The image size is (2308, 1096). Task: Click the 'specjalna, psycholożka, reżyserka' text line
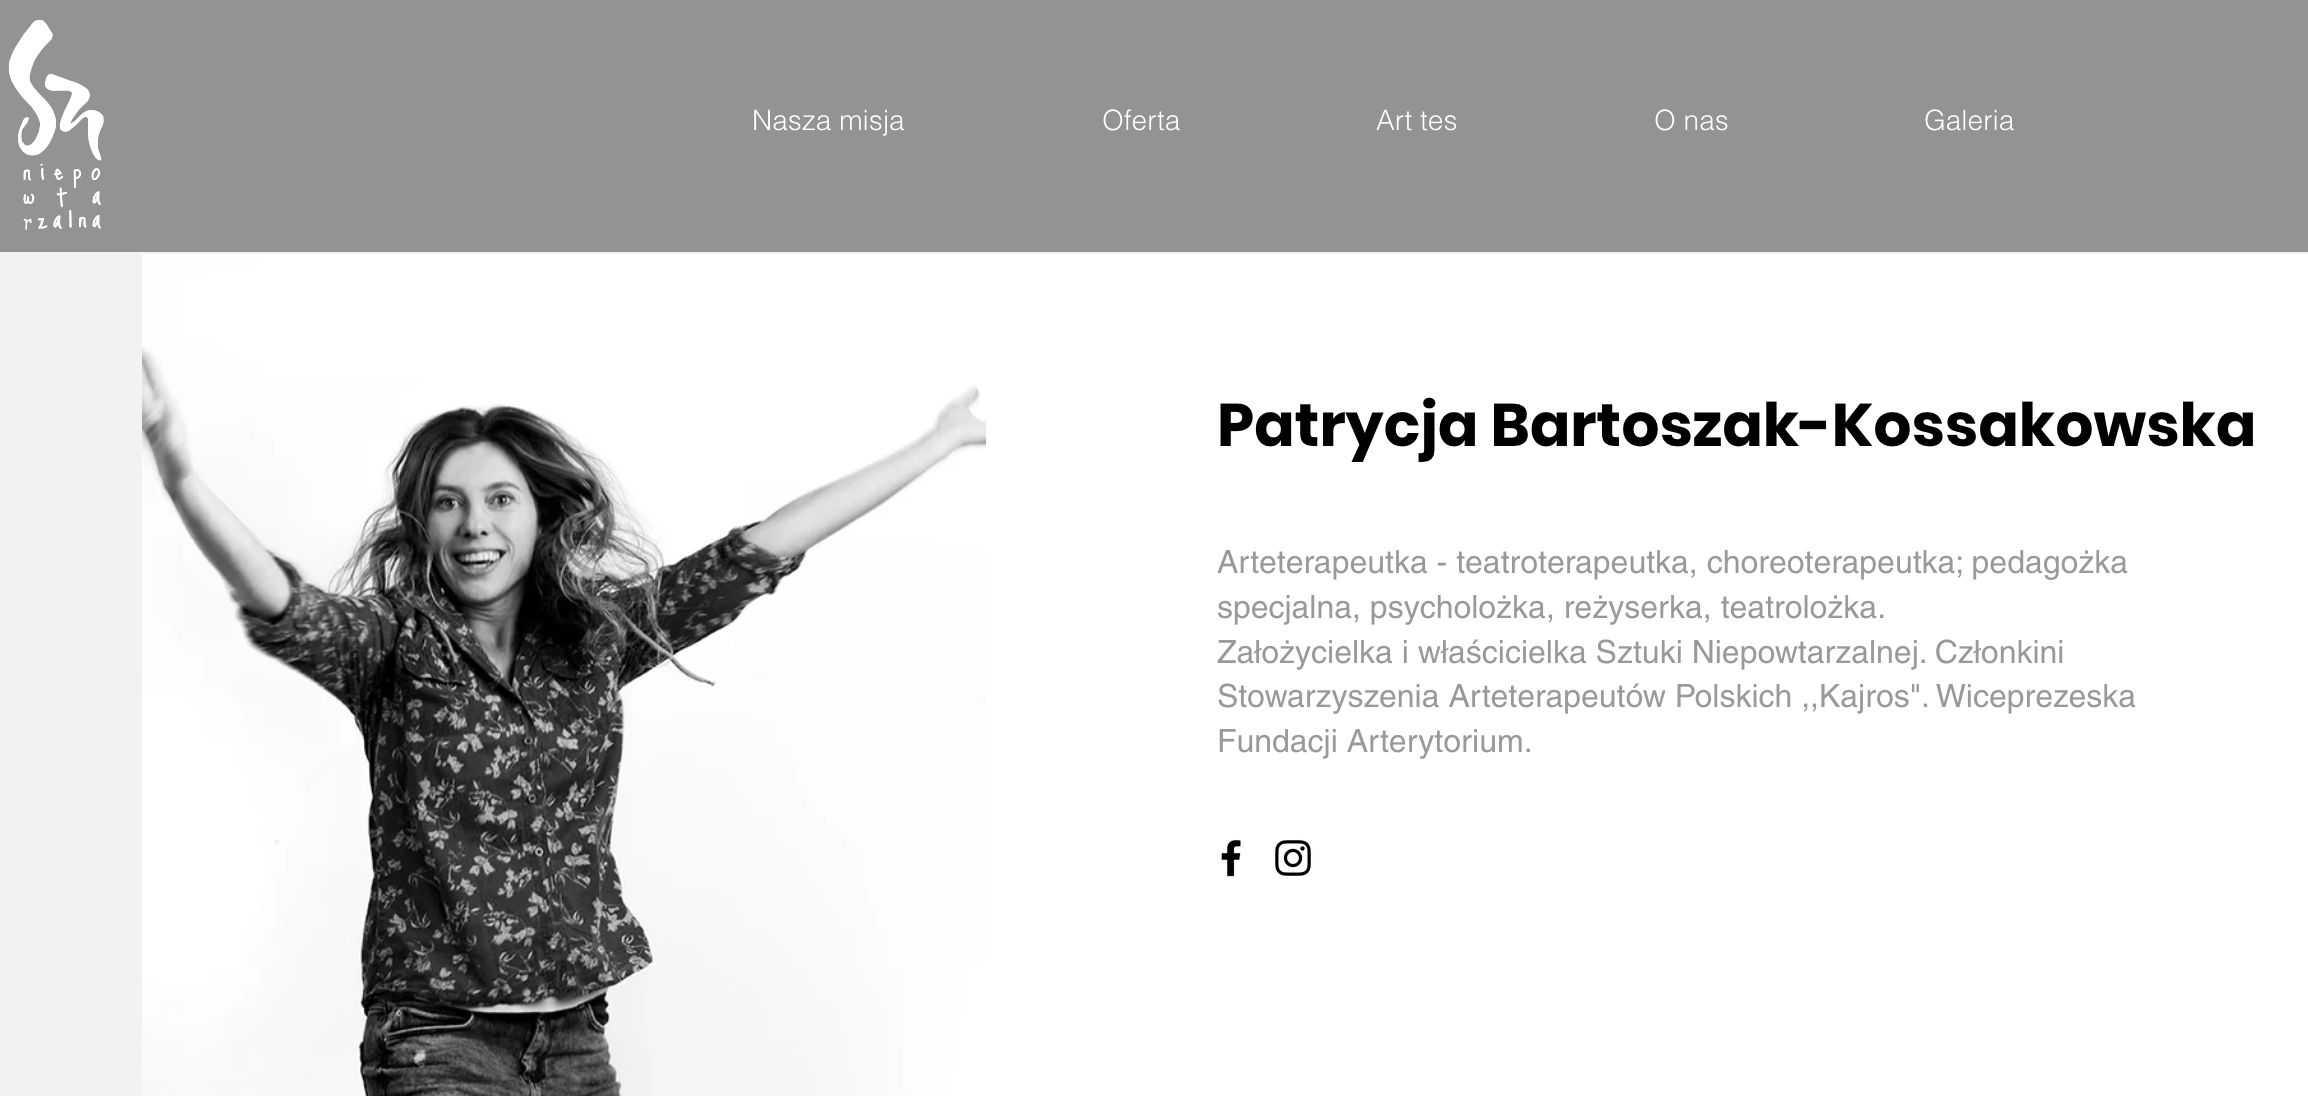click(1551, 608)
